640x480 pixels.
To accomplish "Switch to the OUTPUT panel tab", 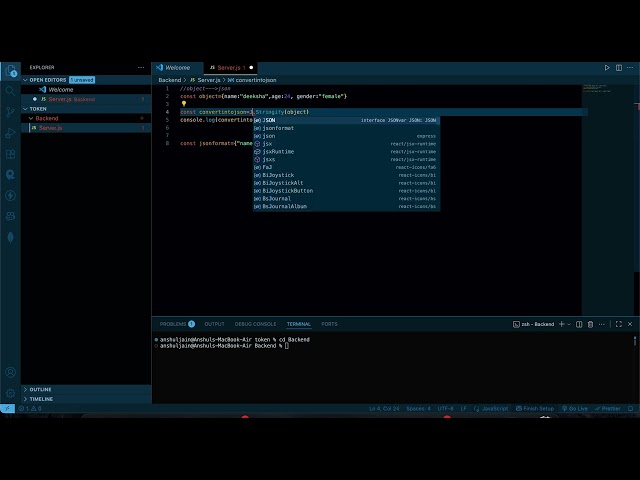I will coord(214,324).
